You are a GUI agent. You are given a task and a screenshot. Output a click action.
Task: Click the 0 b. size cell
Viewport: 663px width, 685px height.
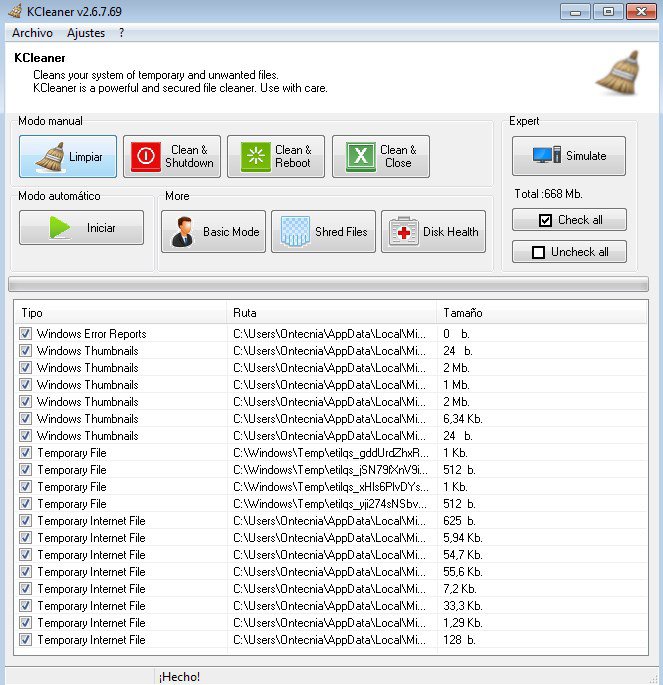coord(456,334)
